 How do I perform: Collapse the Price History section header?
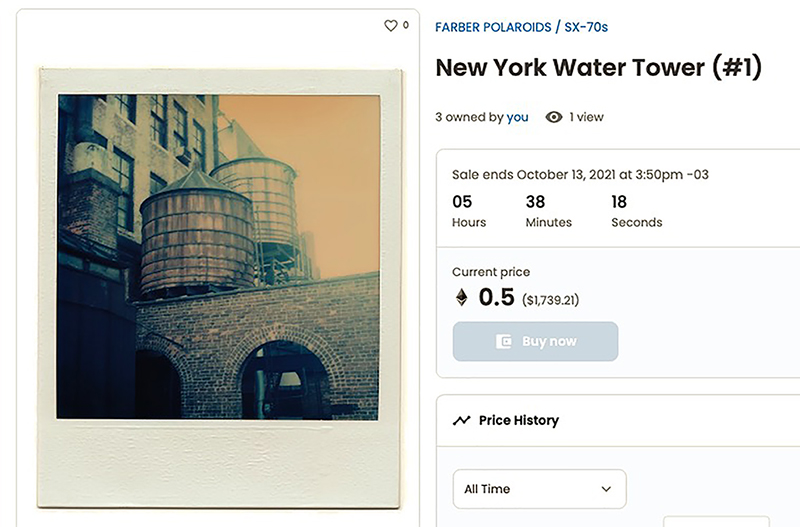point(618,420)
